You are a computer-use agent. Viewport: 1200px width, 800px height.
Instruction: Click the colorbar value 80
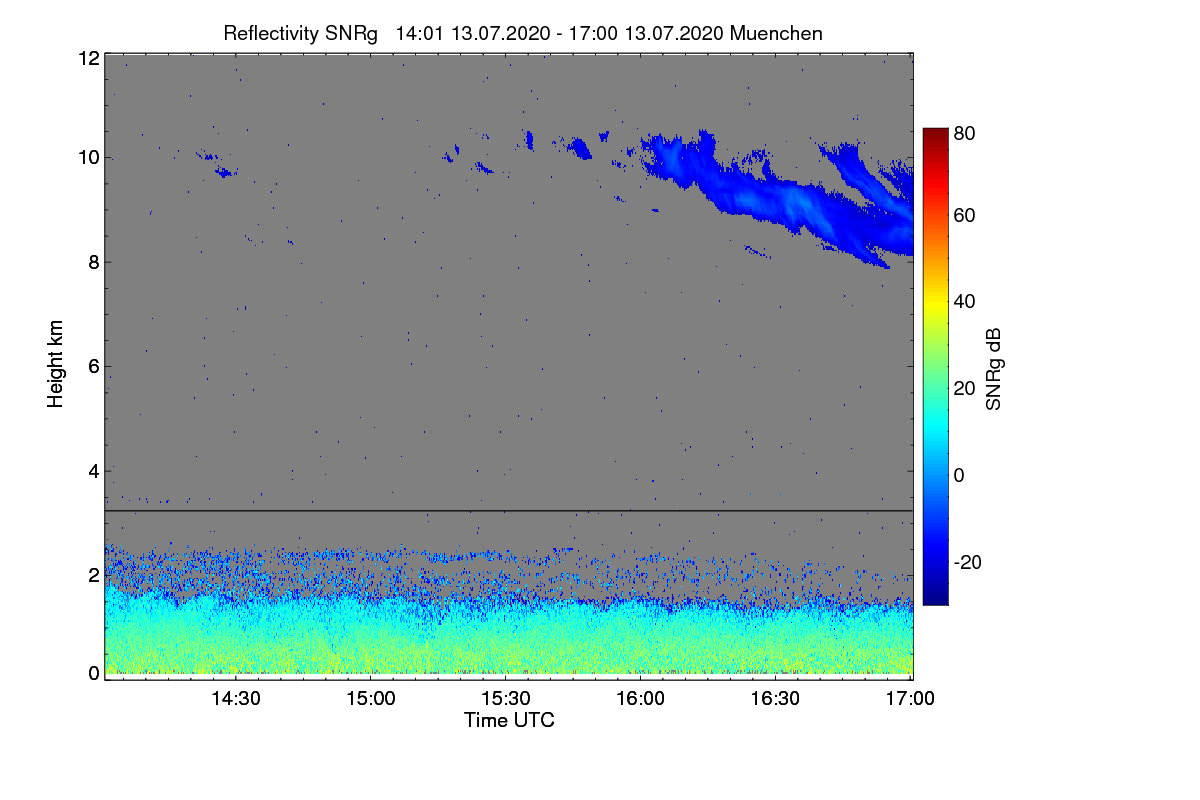point(966,132)
